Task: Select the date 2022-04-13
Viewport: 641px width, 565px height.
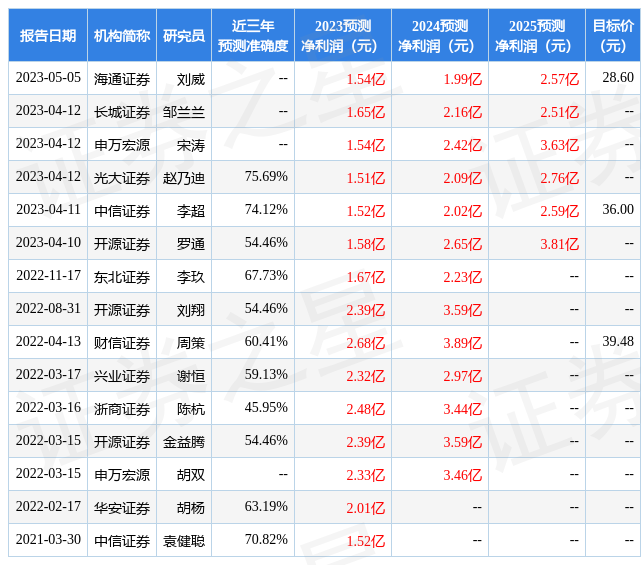Action: [48, 342]
